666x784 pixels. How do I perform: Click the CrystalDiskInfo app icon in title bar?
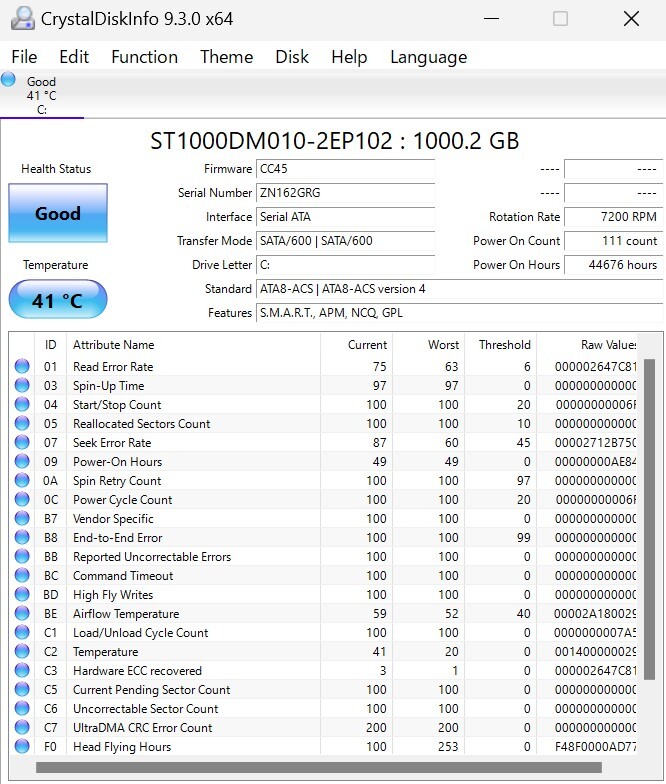pos(22,18)
